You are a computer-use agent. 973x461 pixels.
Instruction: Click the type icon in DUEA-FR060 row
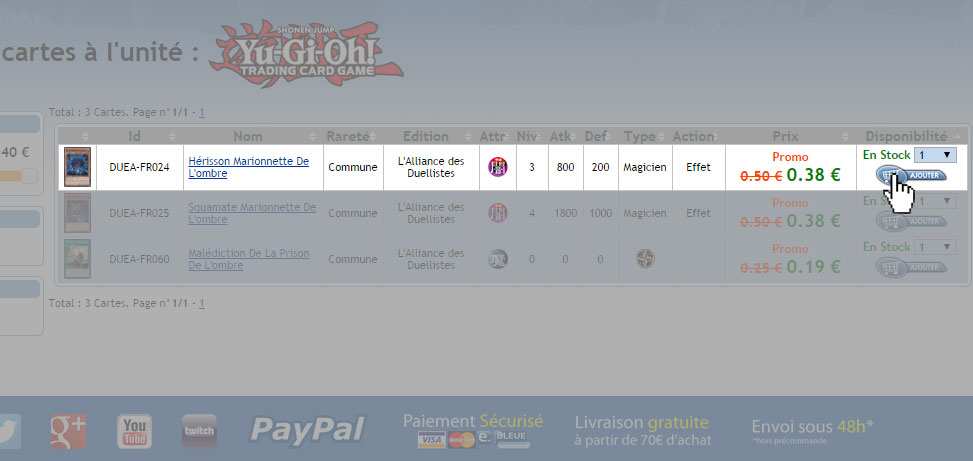[x=645, y=259]
